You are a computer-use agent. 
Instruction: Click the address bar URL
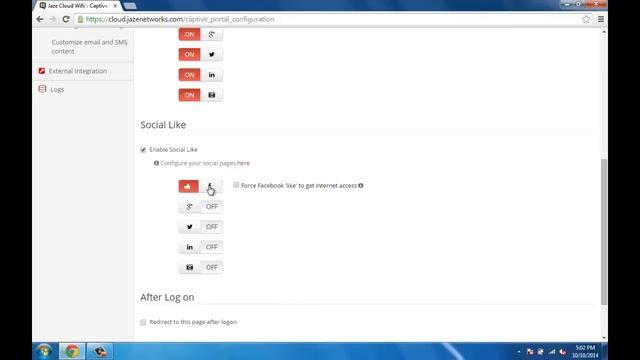[x=180, y=19]
